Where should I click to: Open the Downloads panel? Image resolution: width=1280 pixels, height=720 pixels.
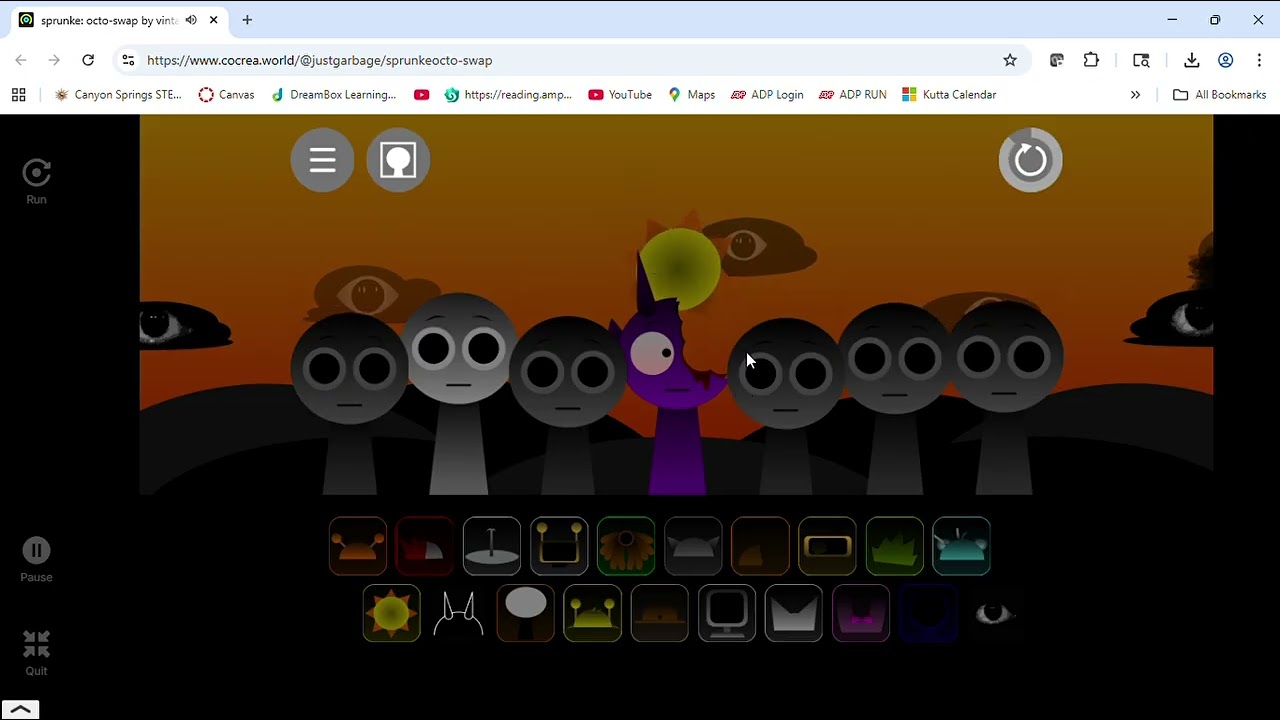1191,60
